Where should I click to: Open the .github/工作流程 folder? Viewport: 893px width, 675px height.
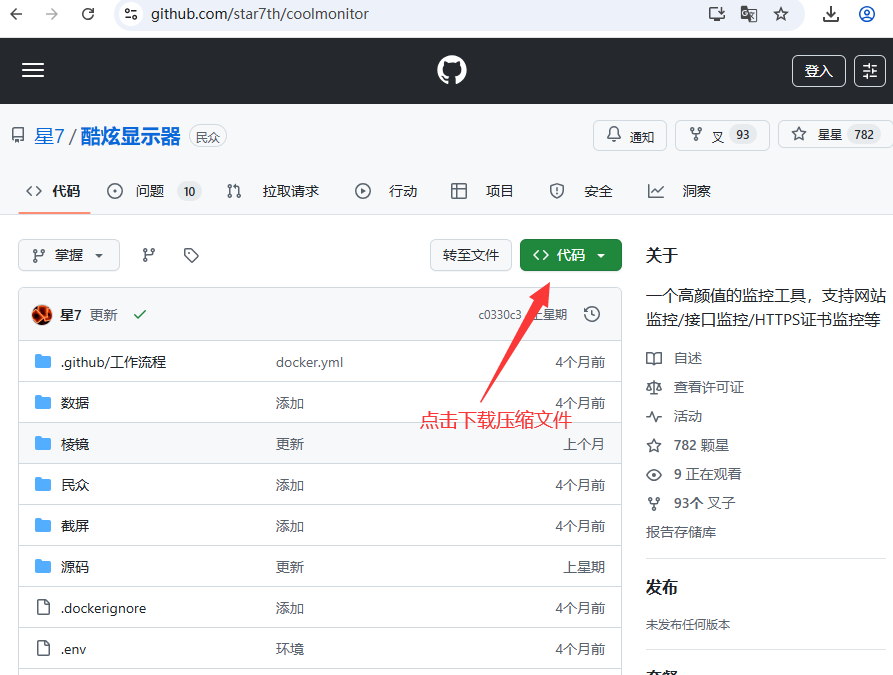[113, 362]
